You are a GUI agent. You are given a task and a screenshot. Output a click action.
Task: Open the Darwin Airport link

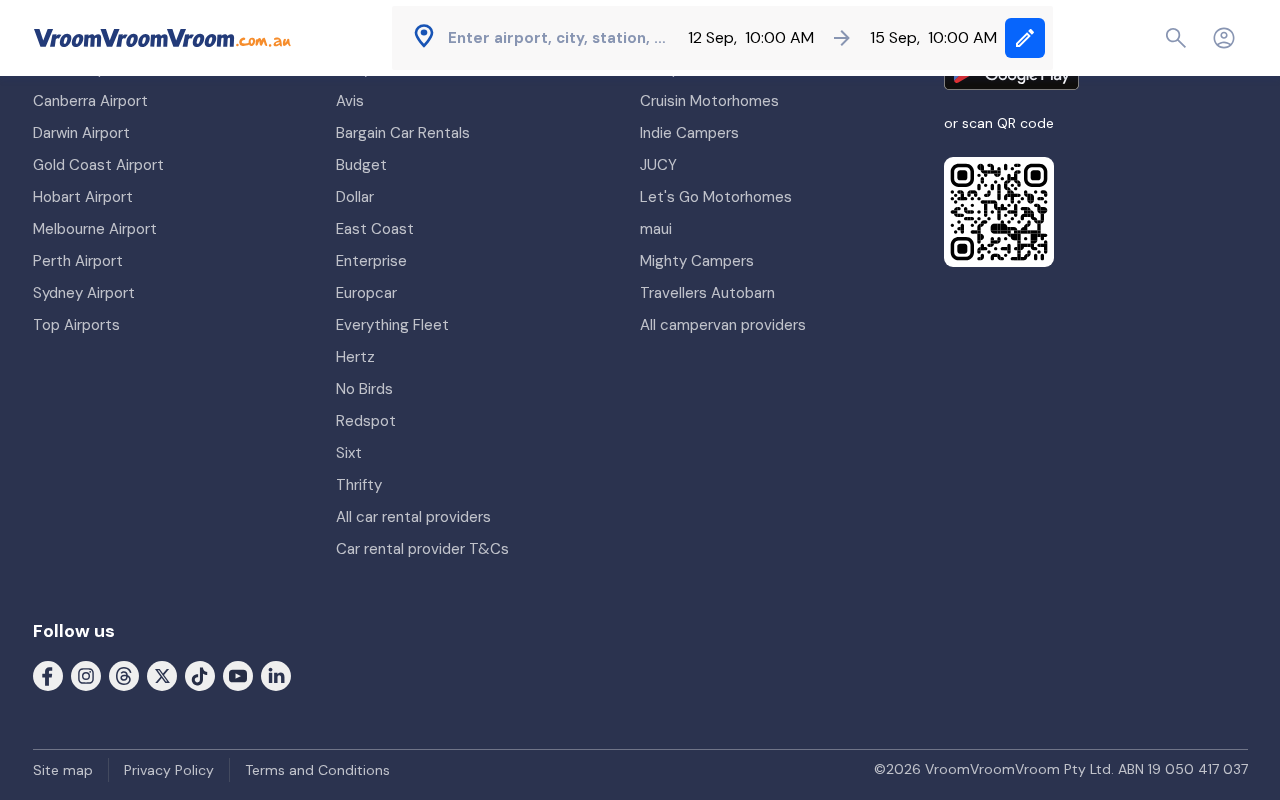click(81, 133)
